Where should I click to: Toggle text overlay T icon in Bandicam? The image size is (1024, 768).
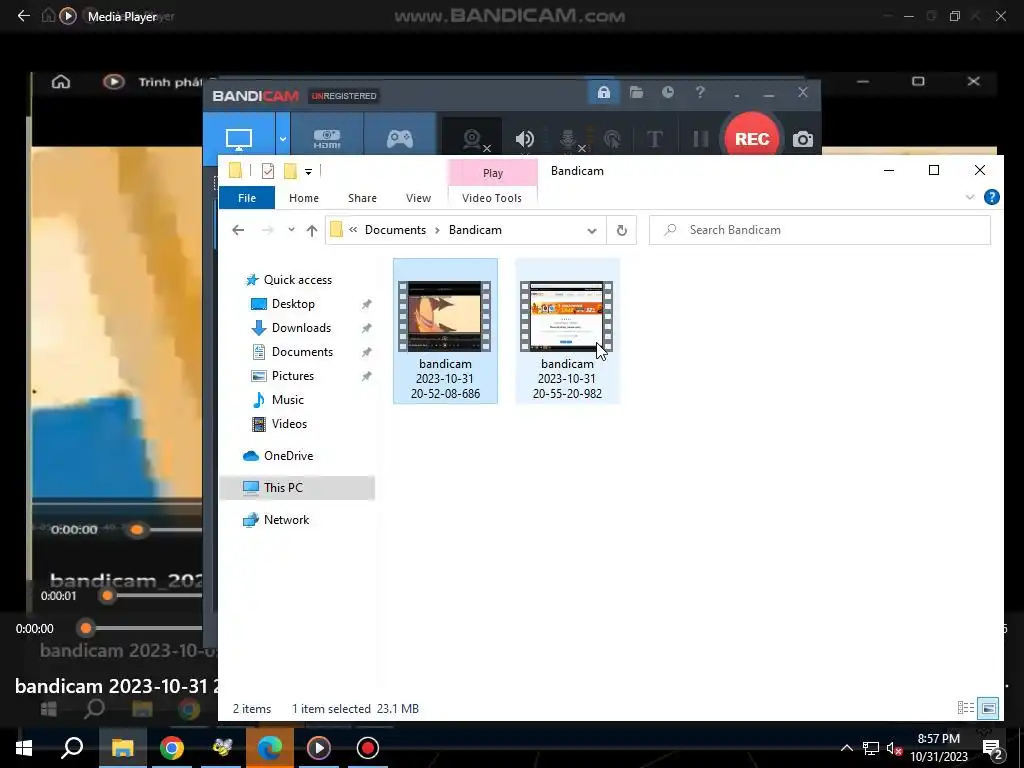(654, 138)
